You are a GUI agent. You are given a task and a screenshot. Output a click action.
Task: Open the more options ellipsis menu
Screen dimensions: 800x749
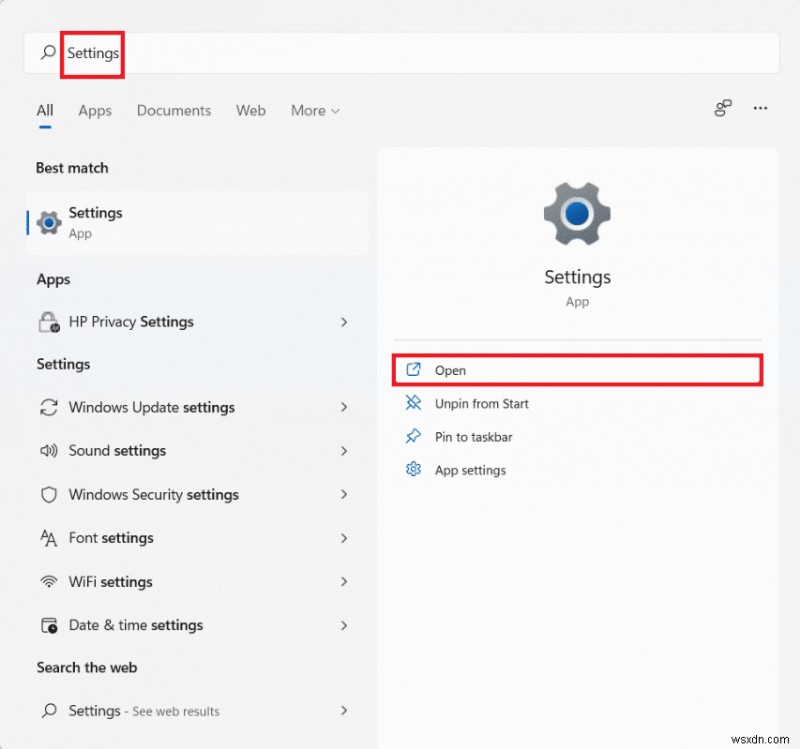pyautogui.click(x=761, y=108)
